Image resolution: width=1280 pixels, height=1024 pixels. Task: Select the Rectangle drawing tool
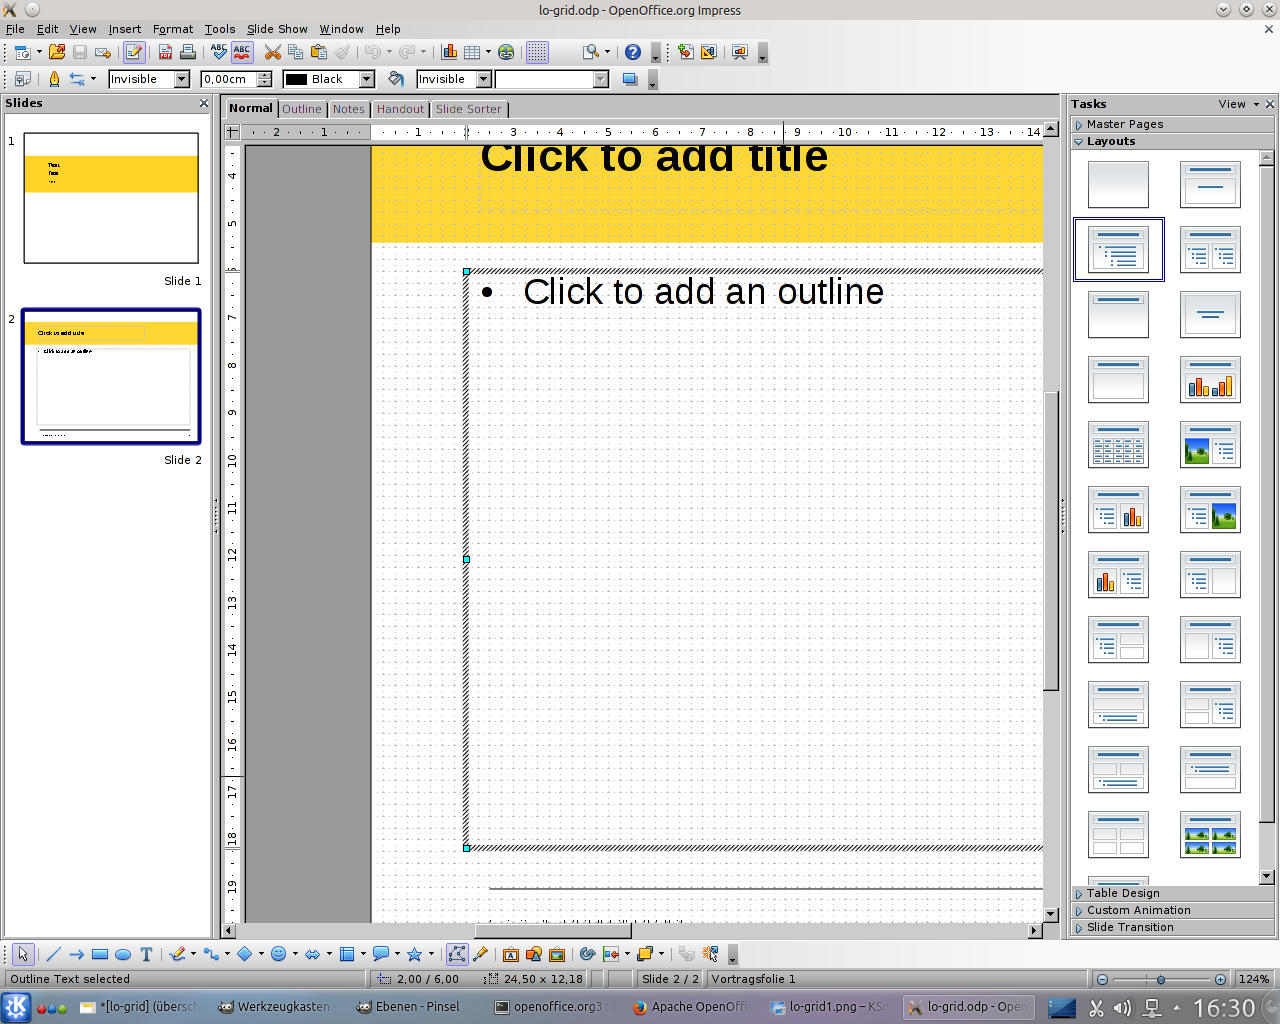pos(100,954)
